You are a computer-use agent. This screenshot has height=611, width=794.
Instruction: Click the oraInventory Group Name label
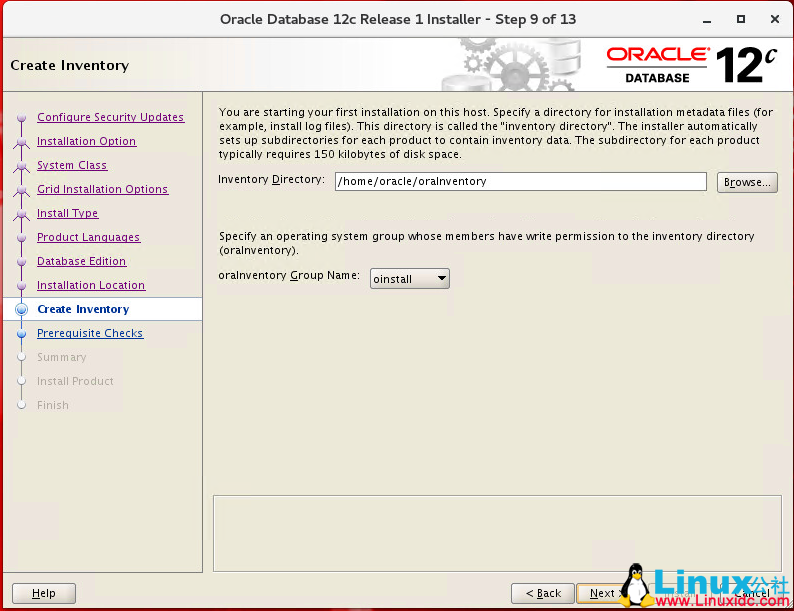tap(289, 275)
